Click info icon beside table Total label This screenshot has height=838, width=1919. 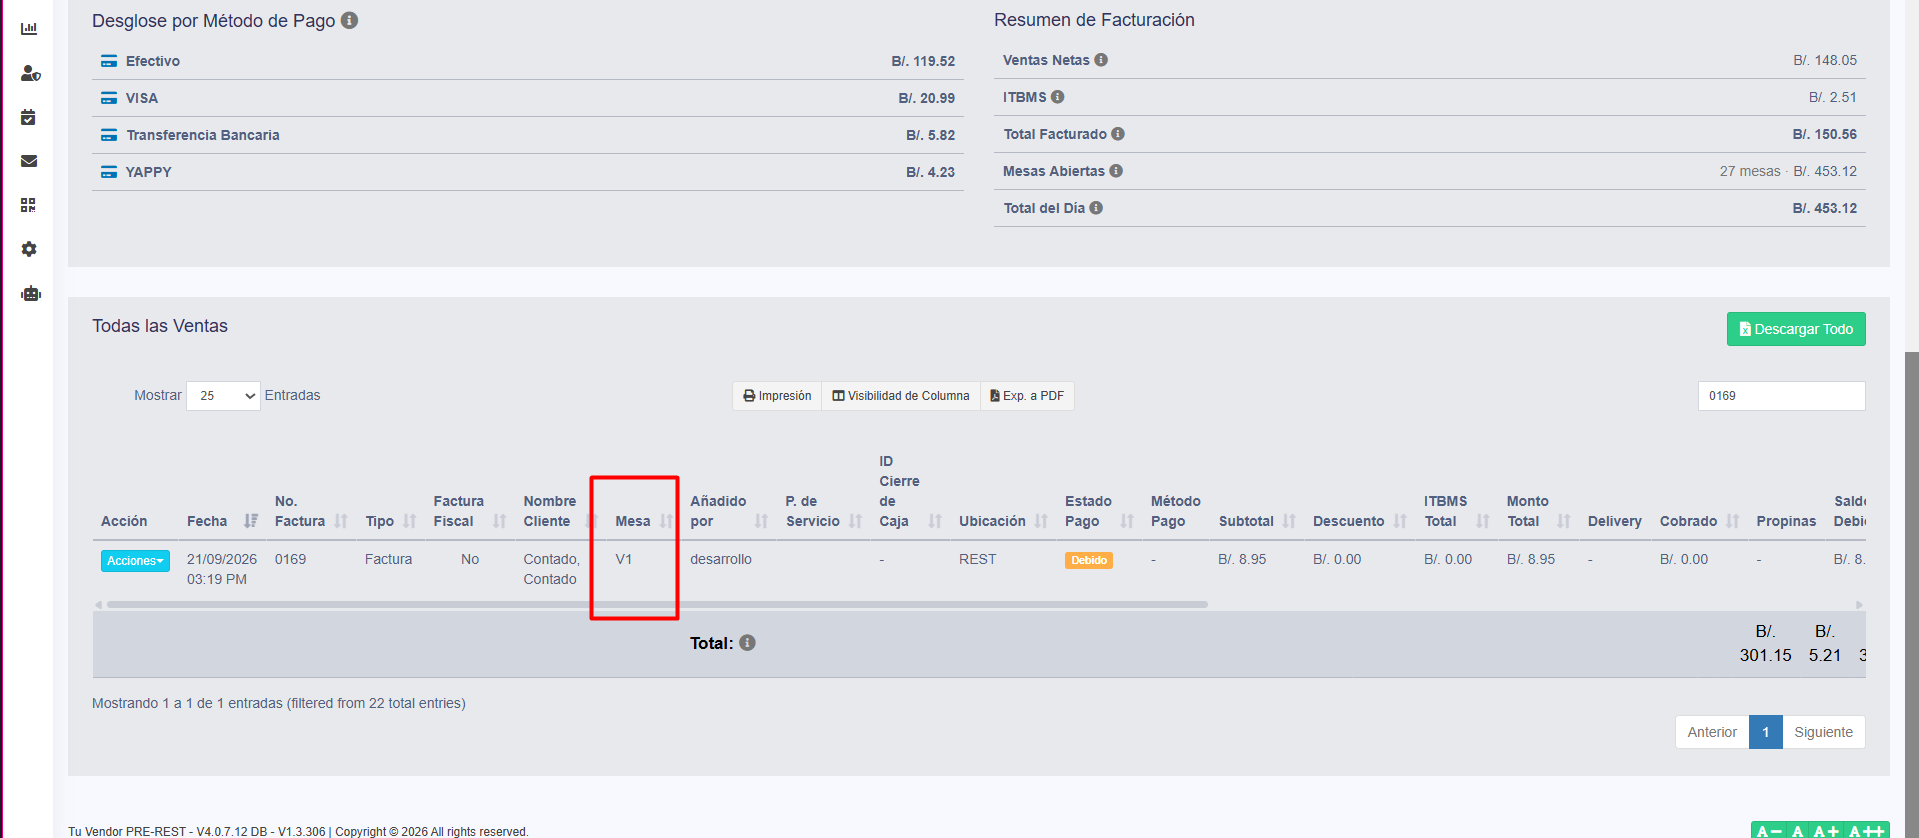[x=747, y=643]
